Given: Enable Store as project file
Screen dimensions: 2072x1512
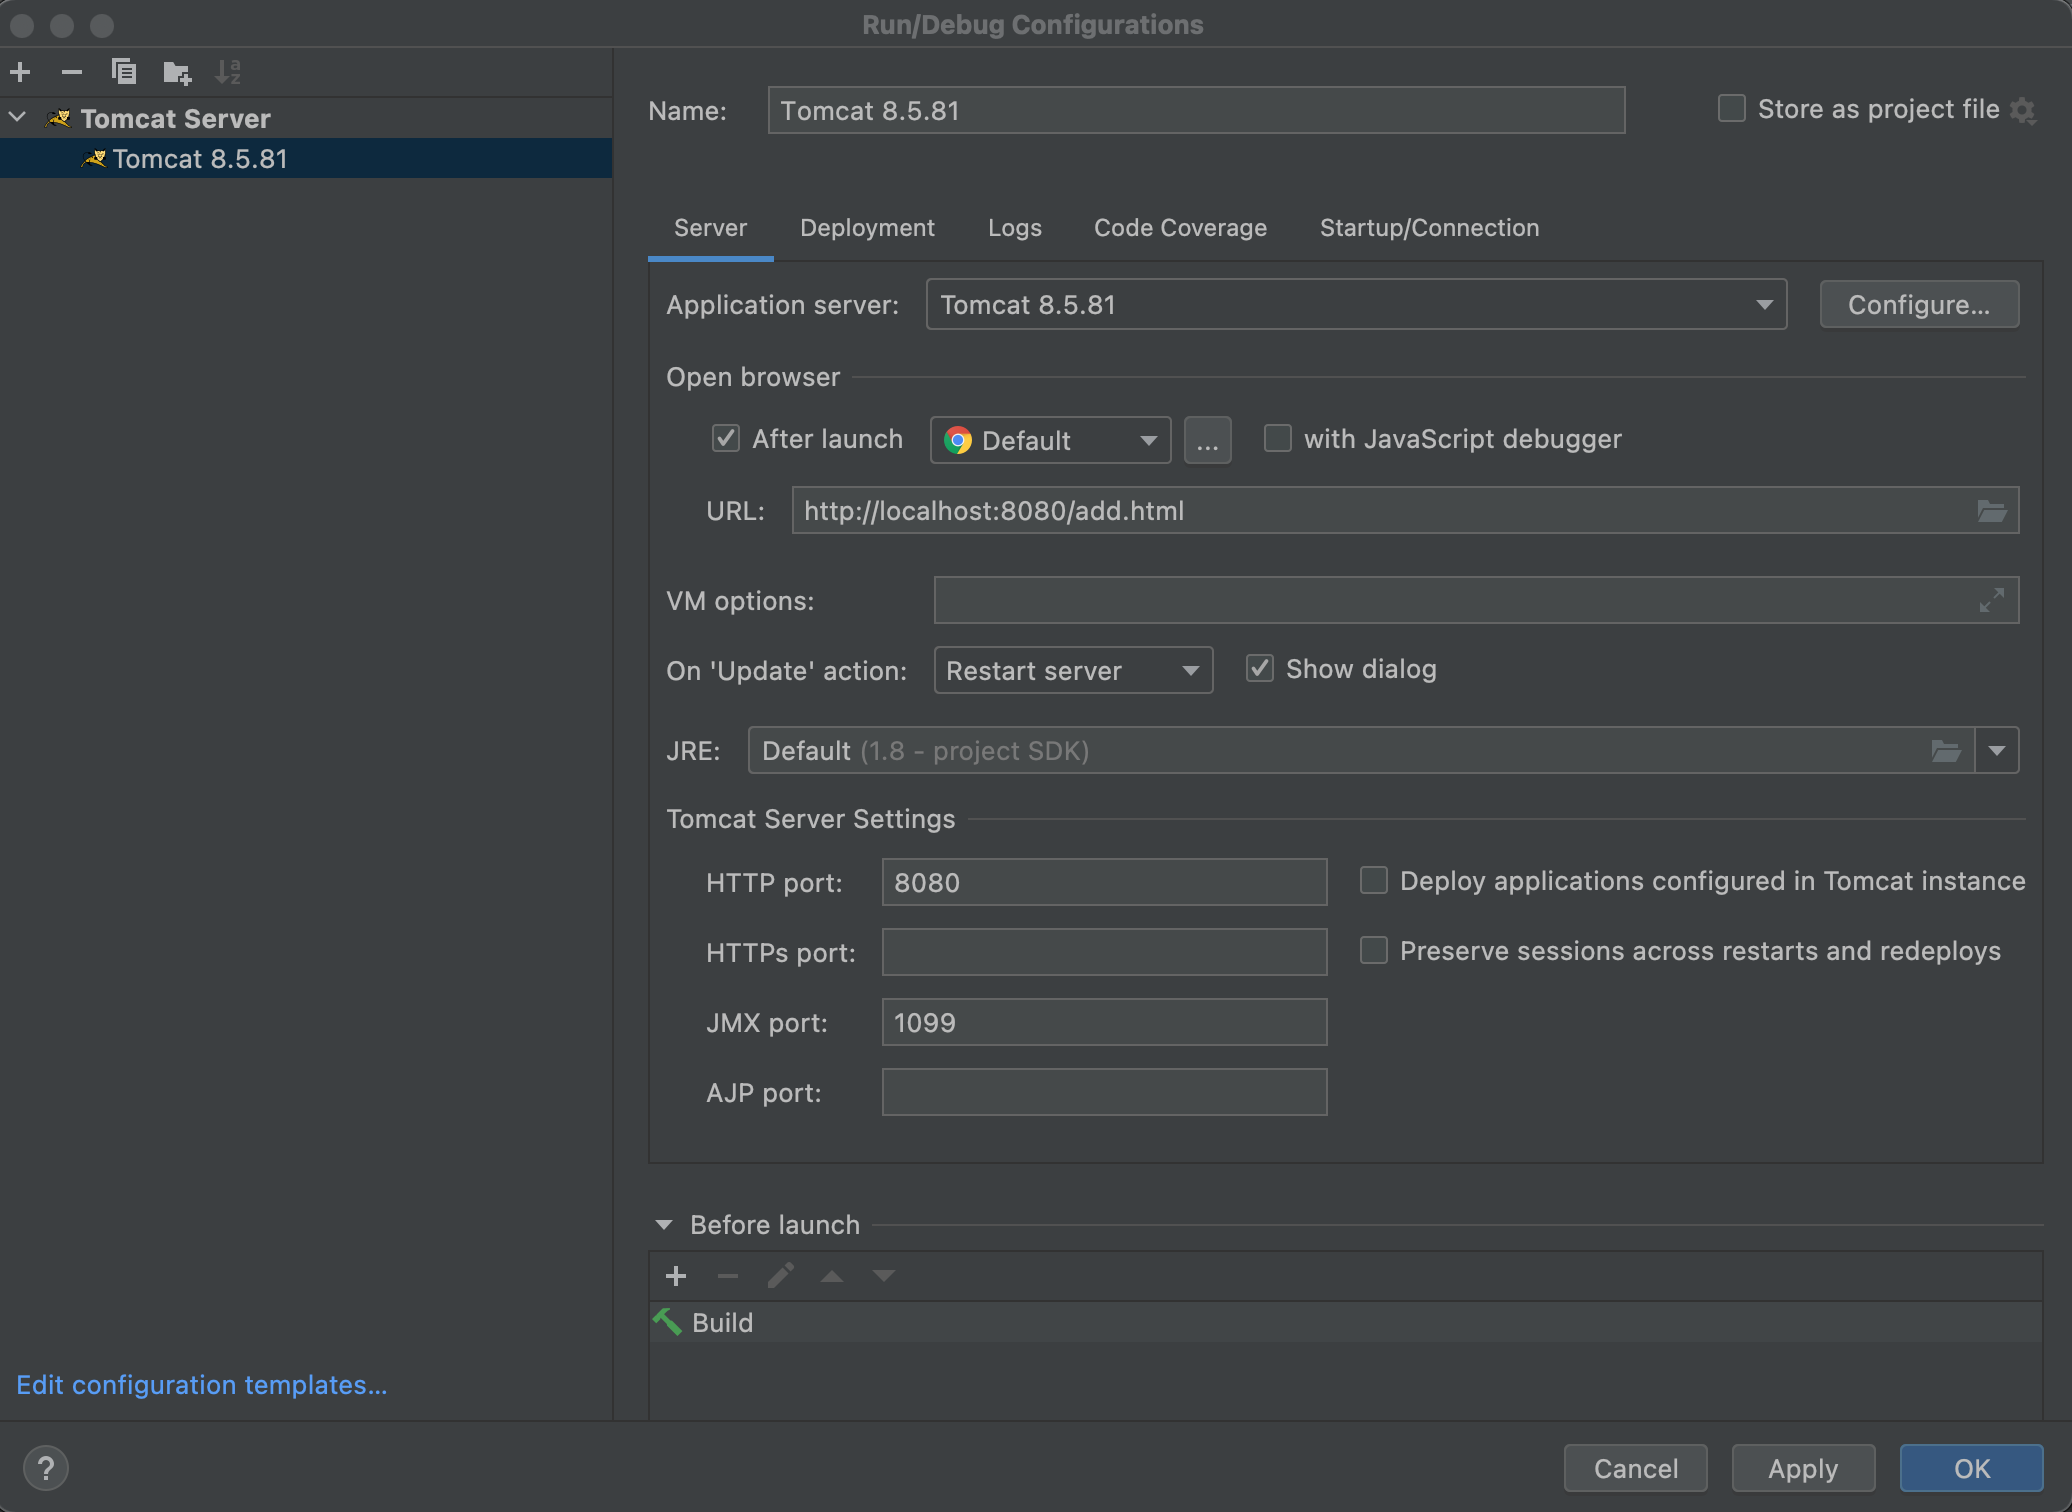Looking at the screenshot, I should click(1732, 108).
